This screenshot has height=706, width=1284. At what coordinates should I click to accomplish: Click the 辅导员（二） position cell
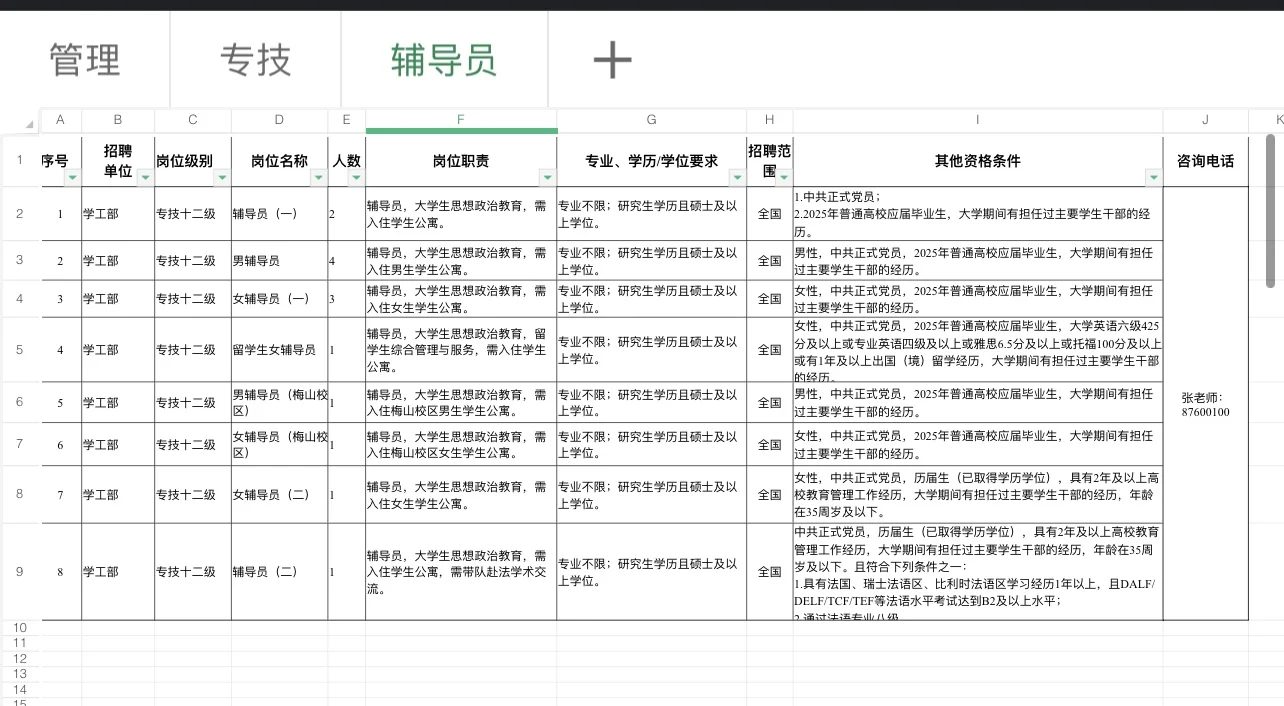280,571
